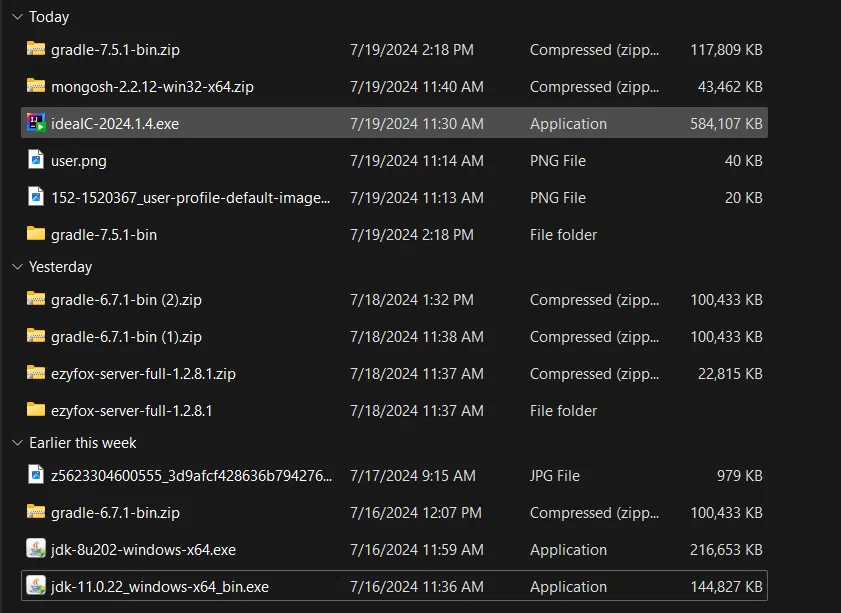
Task: Select file name gradle-6.7.1-bin.zip
Action: [115, 513]
